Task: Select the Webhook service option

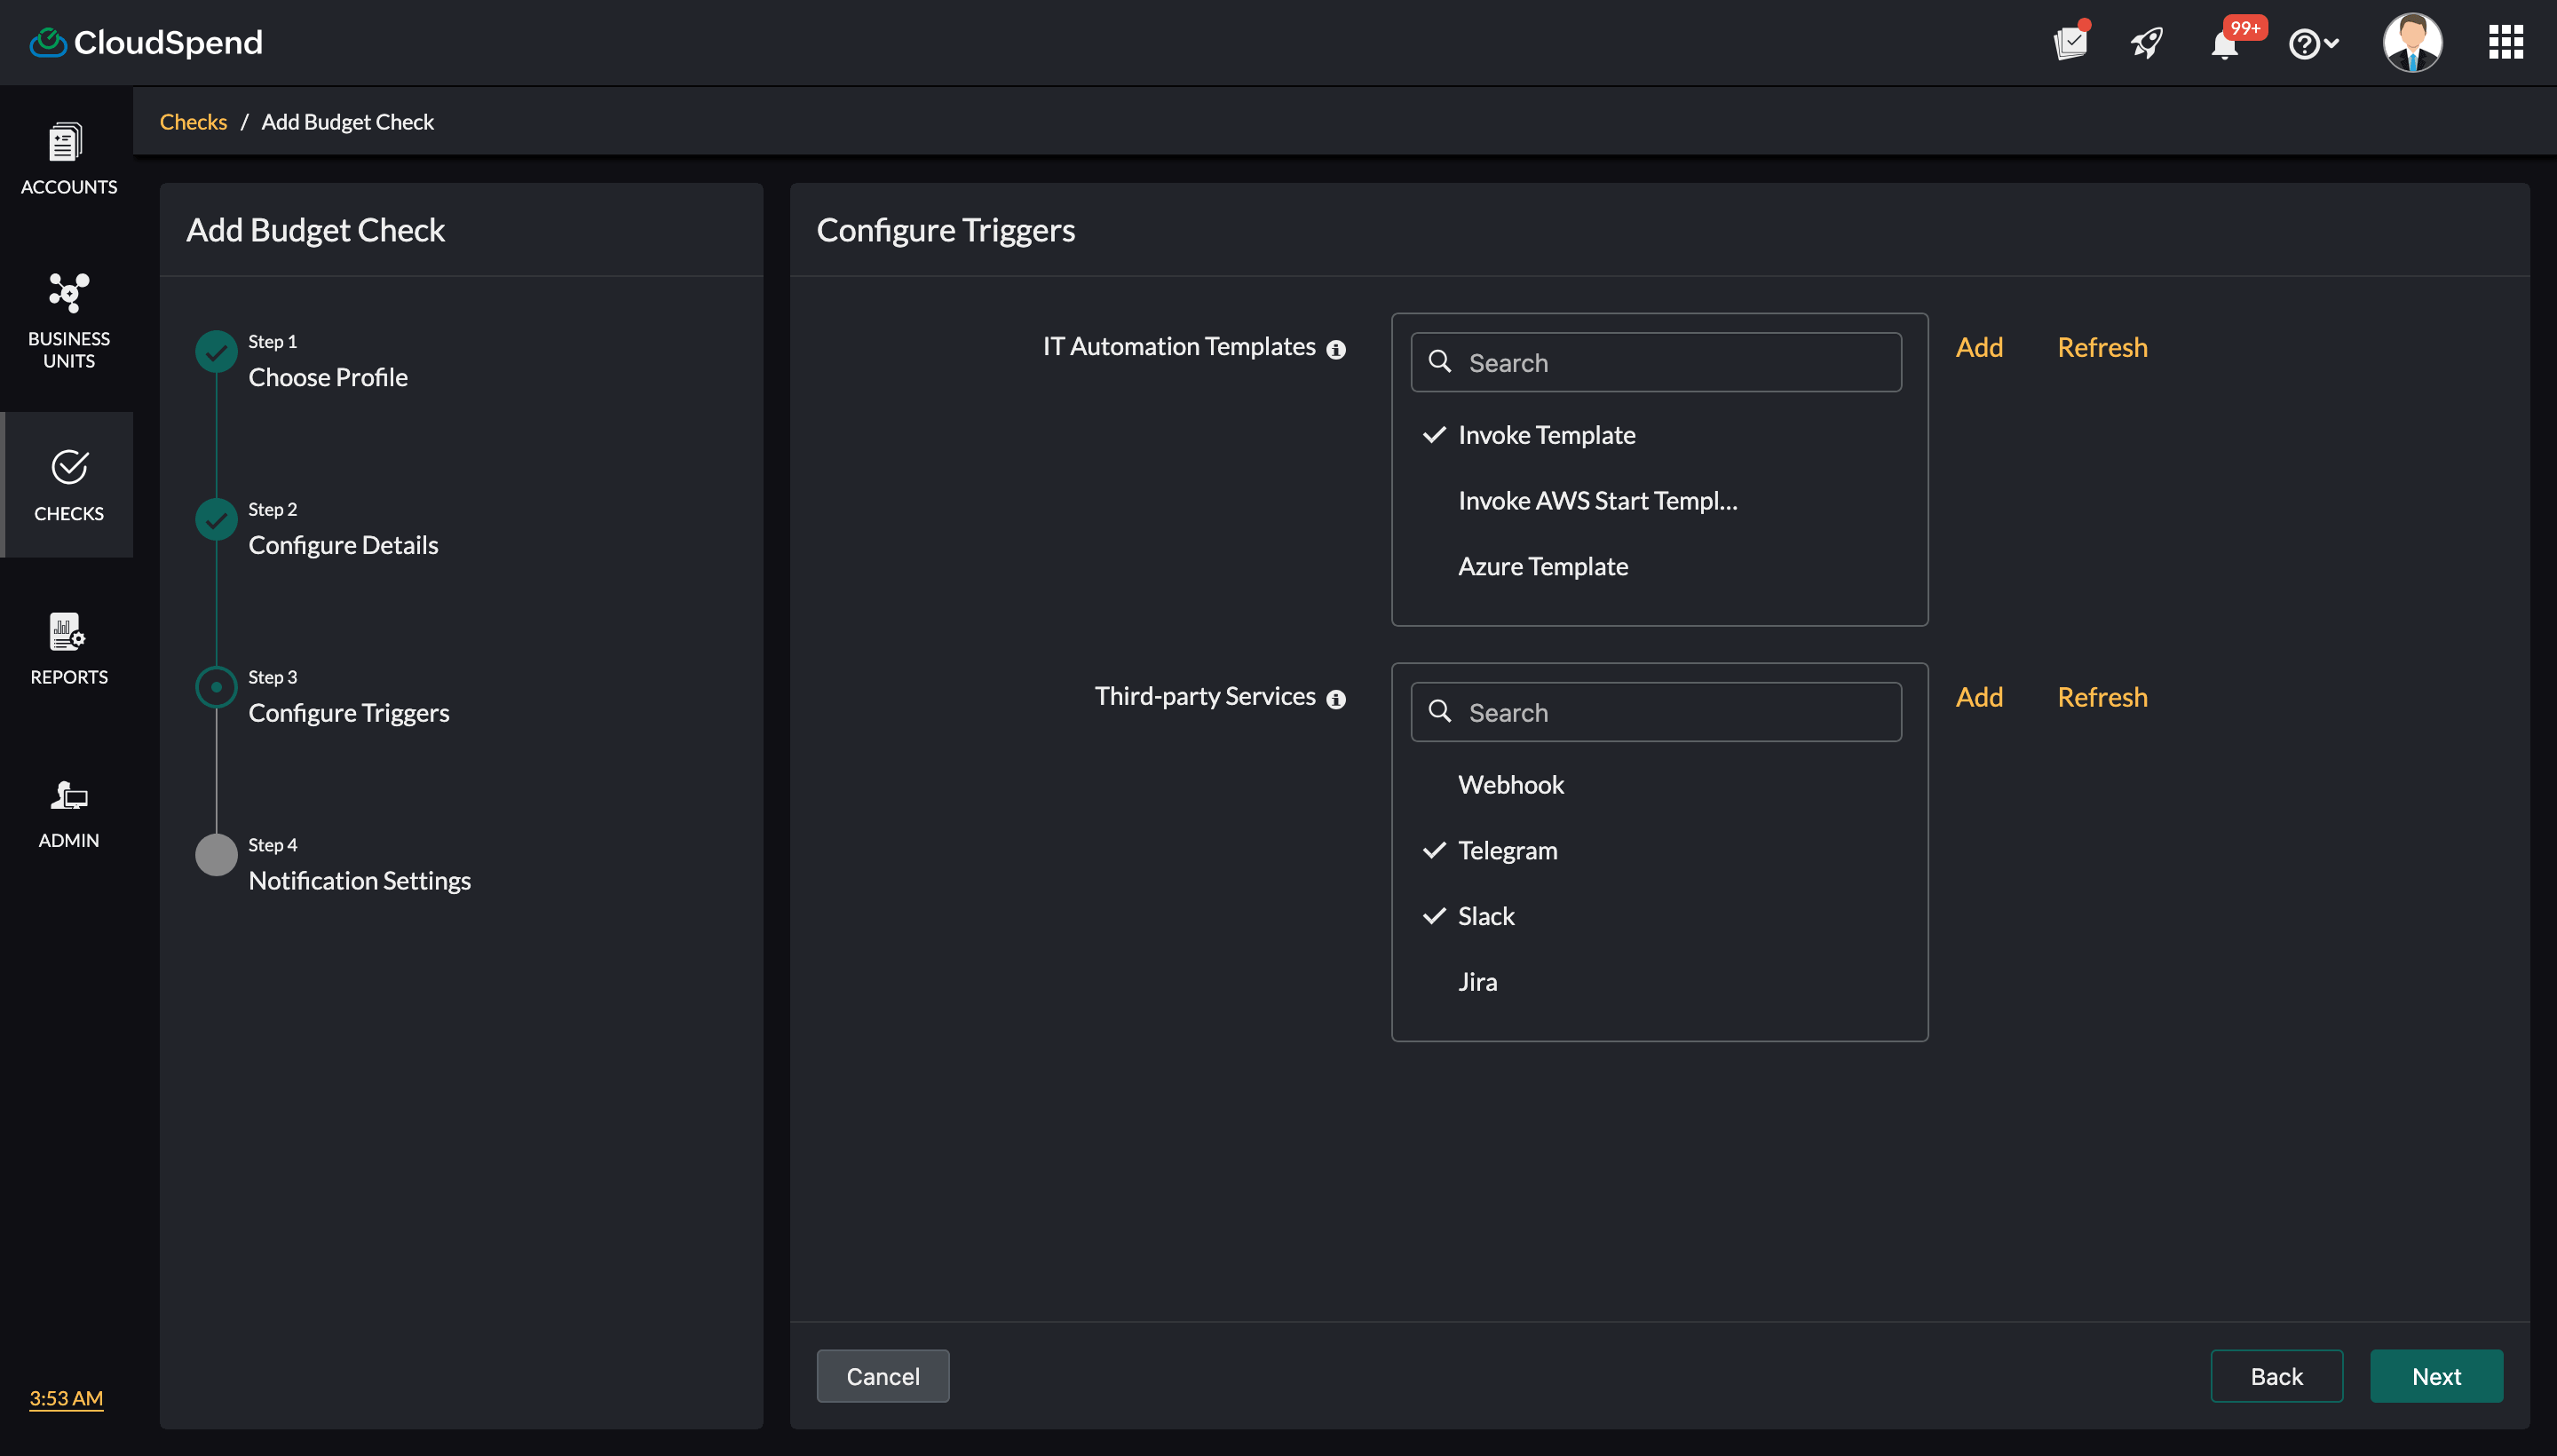Action: click(1510, 785)
